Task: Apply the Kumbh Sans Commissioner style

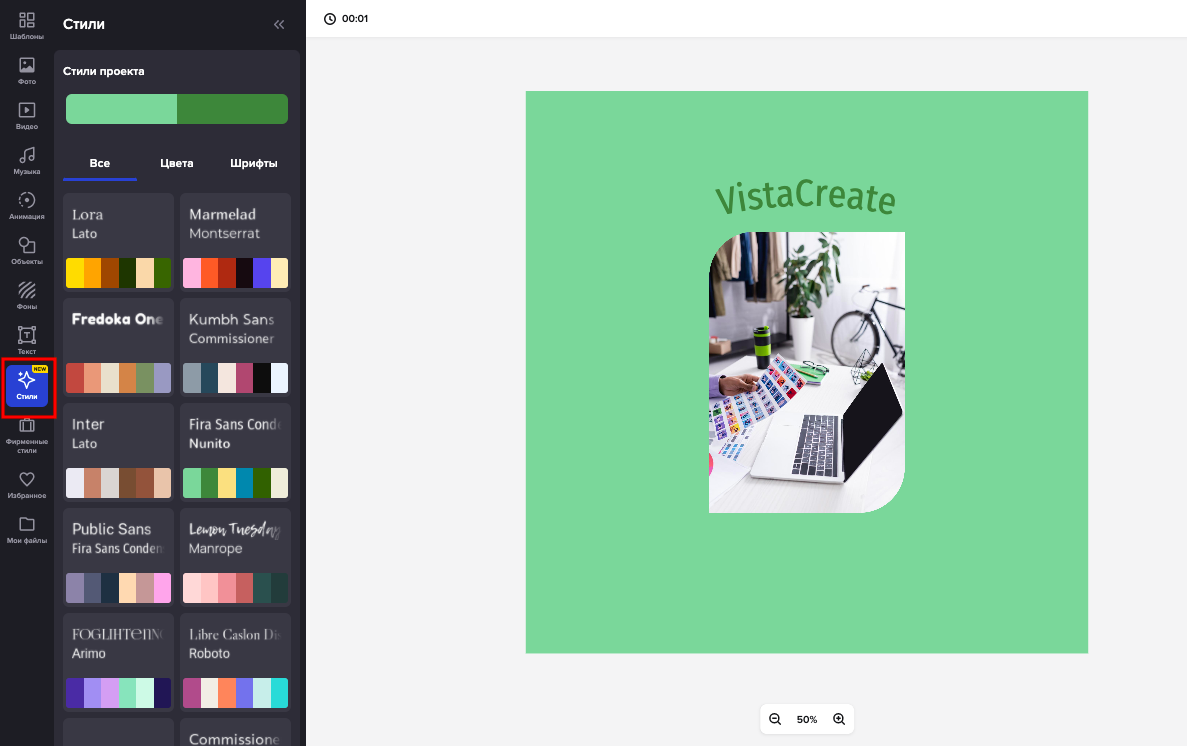Action: (235, 347)
